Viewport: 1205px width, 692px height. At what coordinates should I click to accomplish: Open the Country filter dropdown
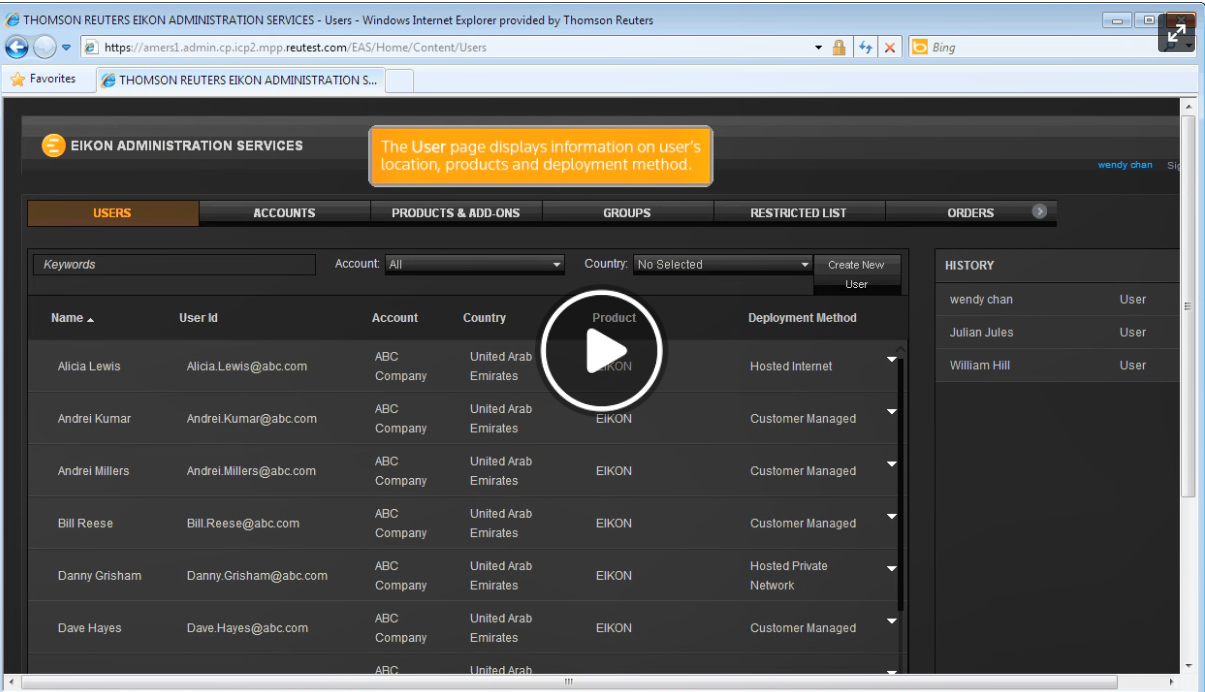coord(722,265)
